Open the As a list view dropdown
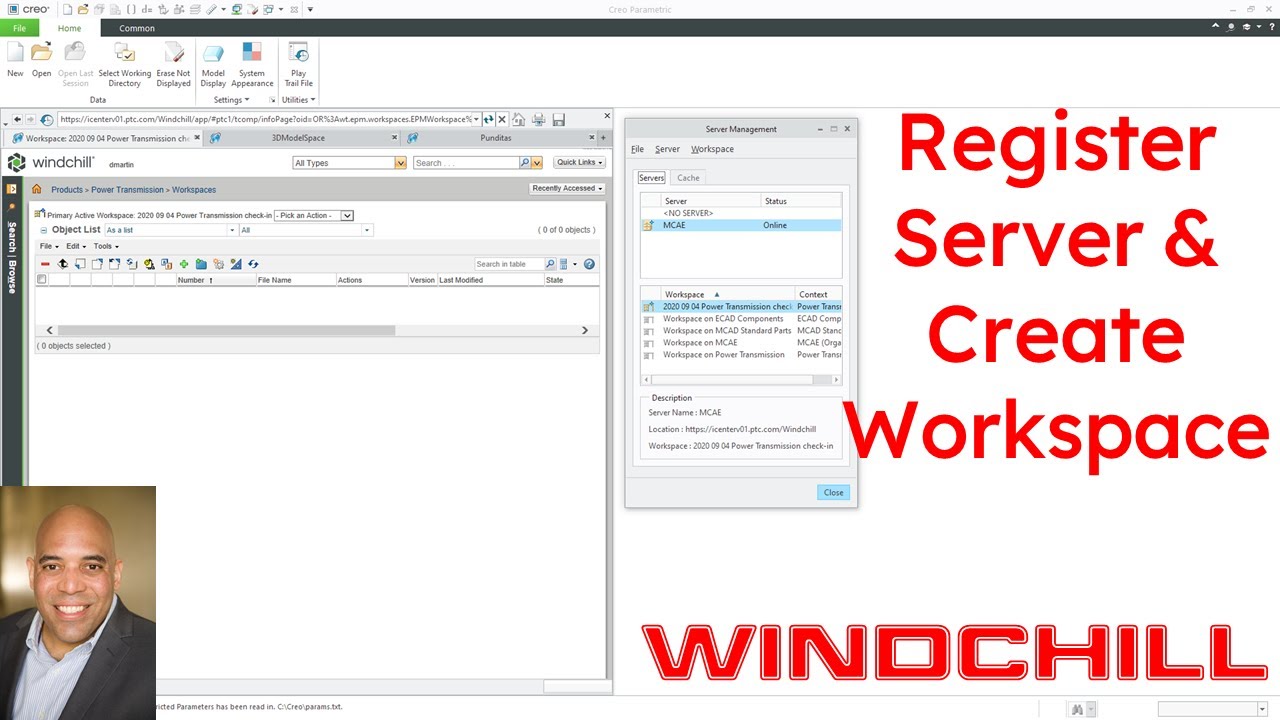Screen dimensions: 1280x720 pyautogui.click(x=170, y=230)
